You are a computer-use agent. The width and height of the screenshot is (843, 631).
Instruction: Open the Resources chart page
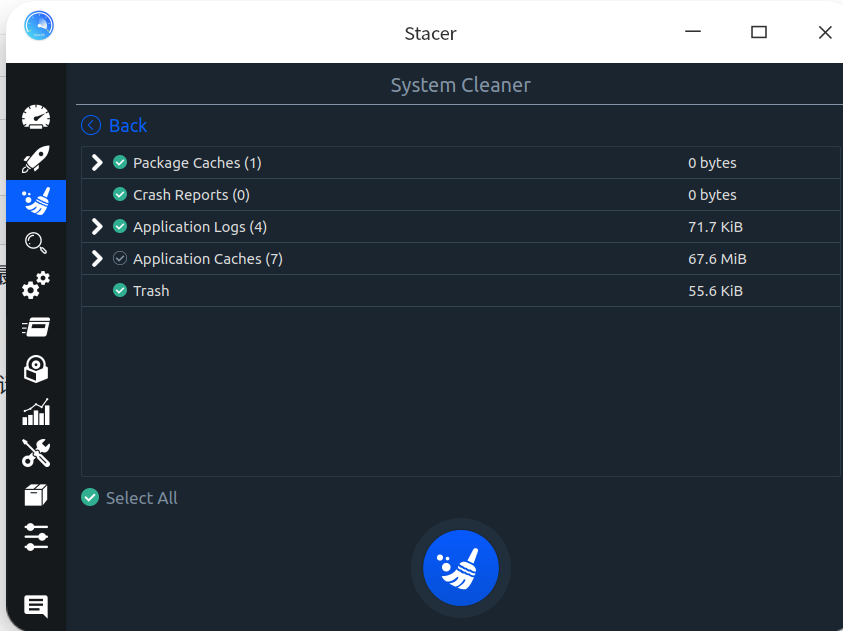[x=36, y=412]
